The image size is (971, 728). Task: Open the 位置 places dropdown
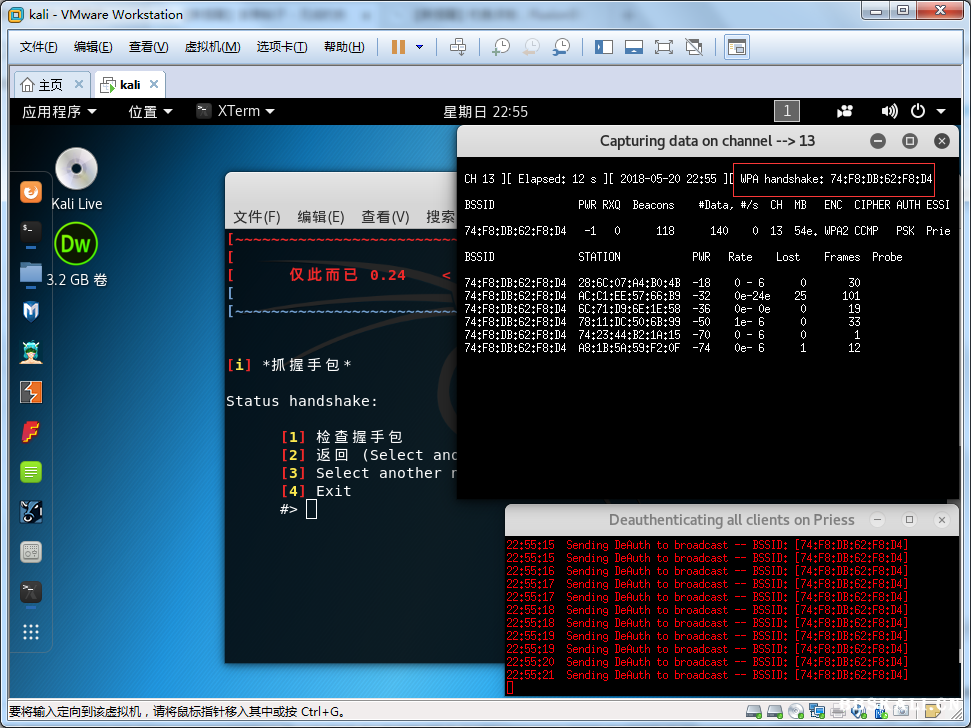click(x=150, y=112)
